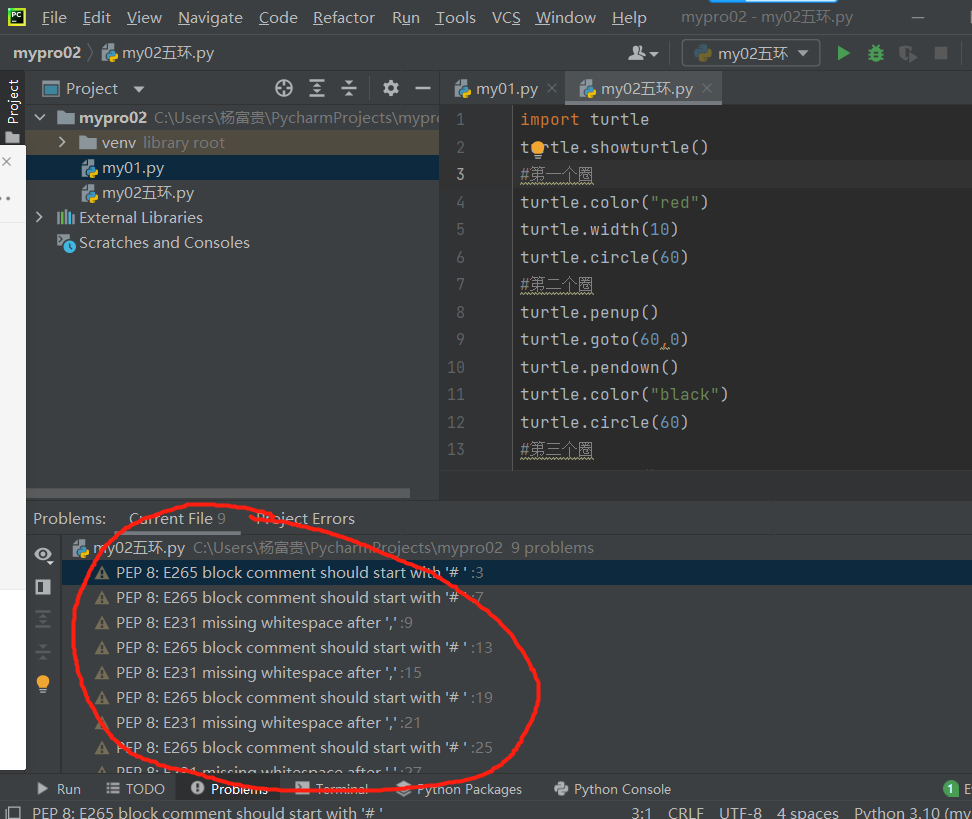Close the my01.py editor tab
Image resolution: width=972 pixels, height=819 pixels.
pos(552,89)
